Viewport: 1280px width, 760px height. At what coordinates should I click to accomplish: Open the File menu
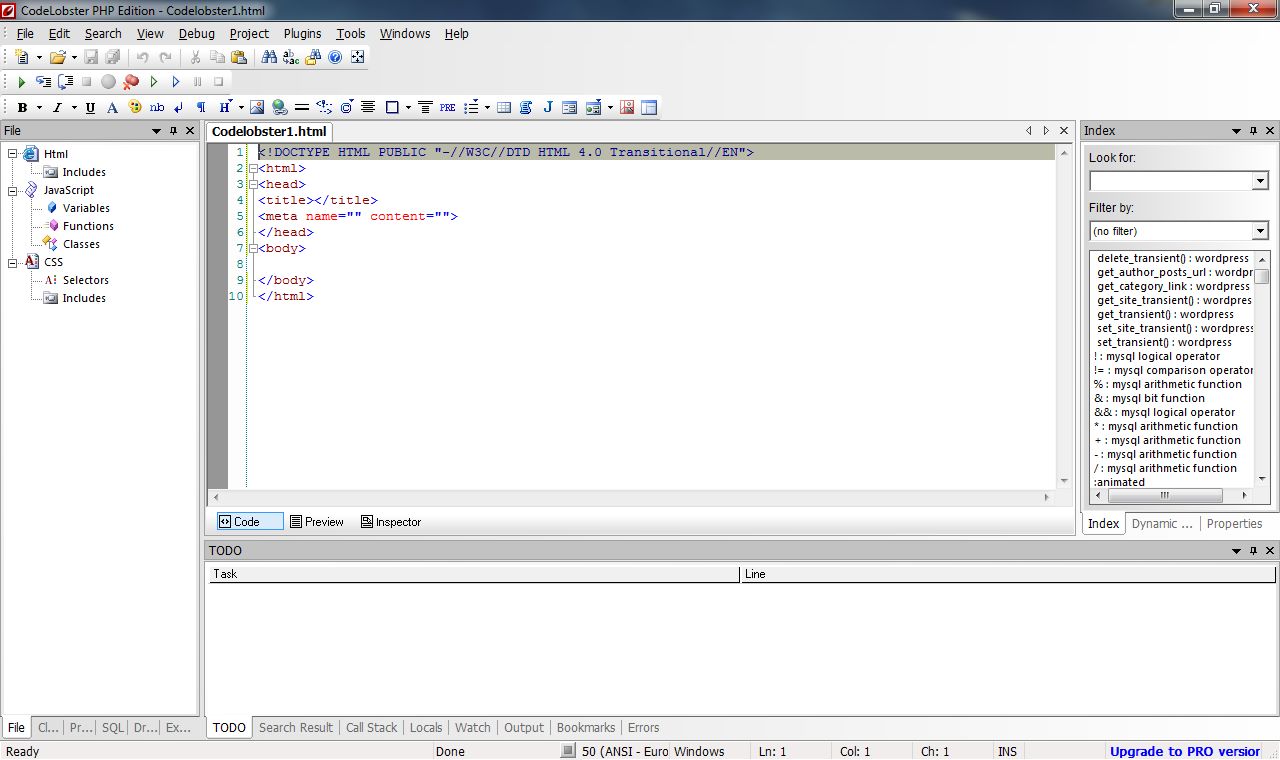(x=25, y=33)
